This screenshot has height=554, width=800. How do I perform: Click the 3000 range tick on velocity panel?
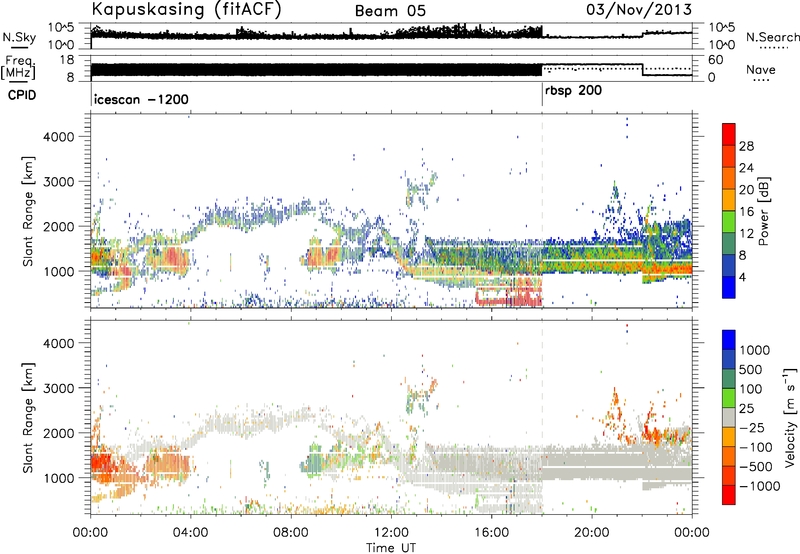click(x=58, y=388)
